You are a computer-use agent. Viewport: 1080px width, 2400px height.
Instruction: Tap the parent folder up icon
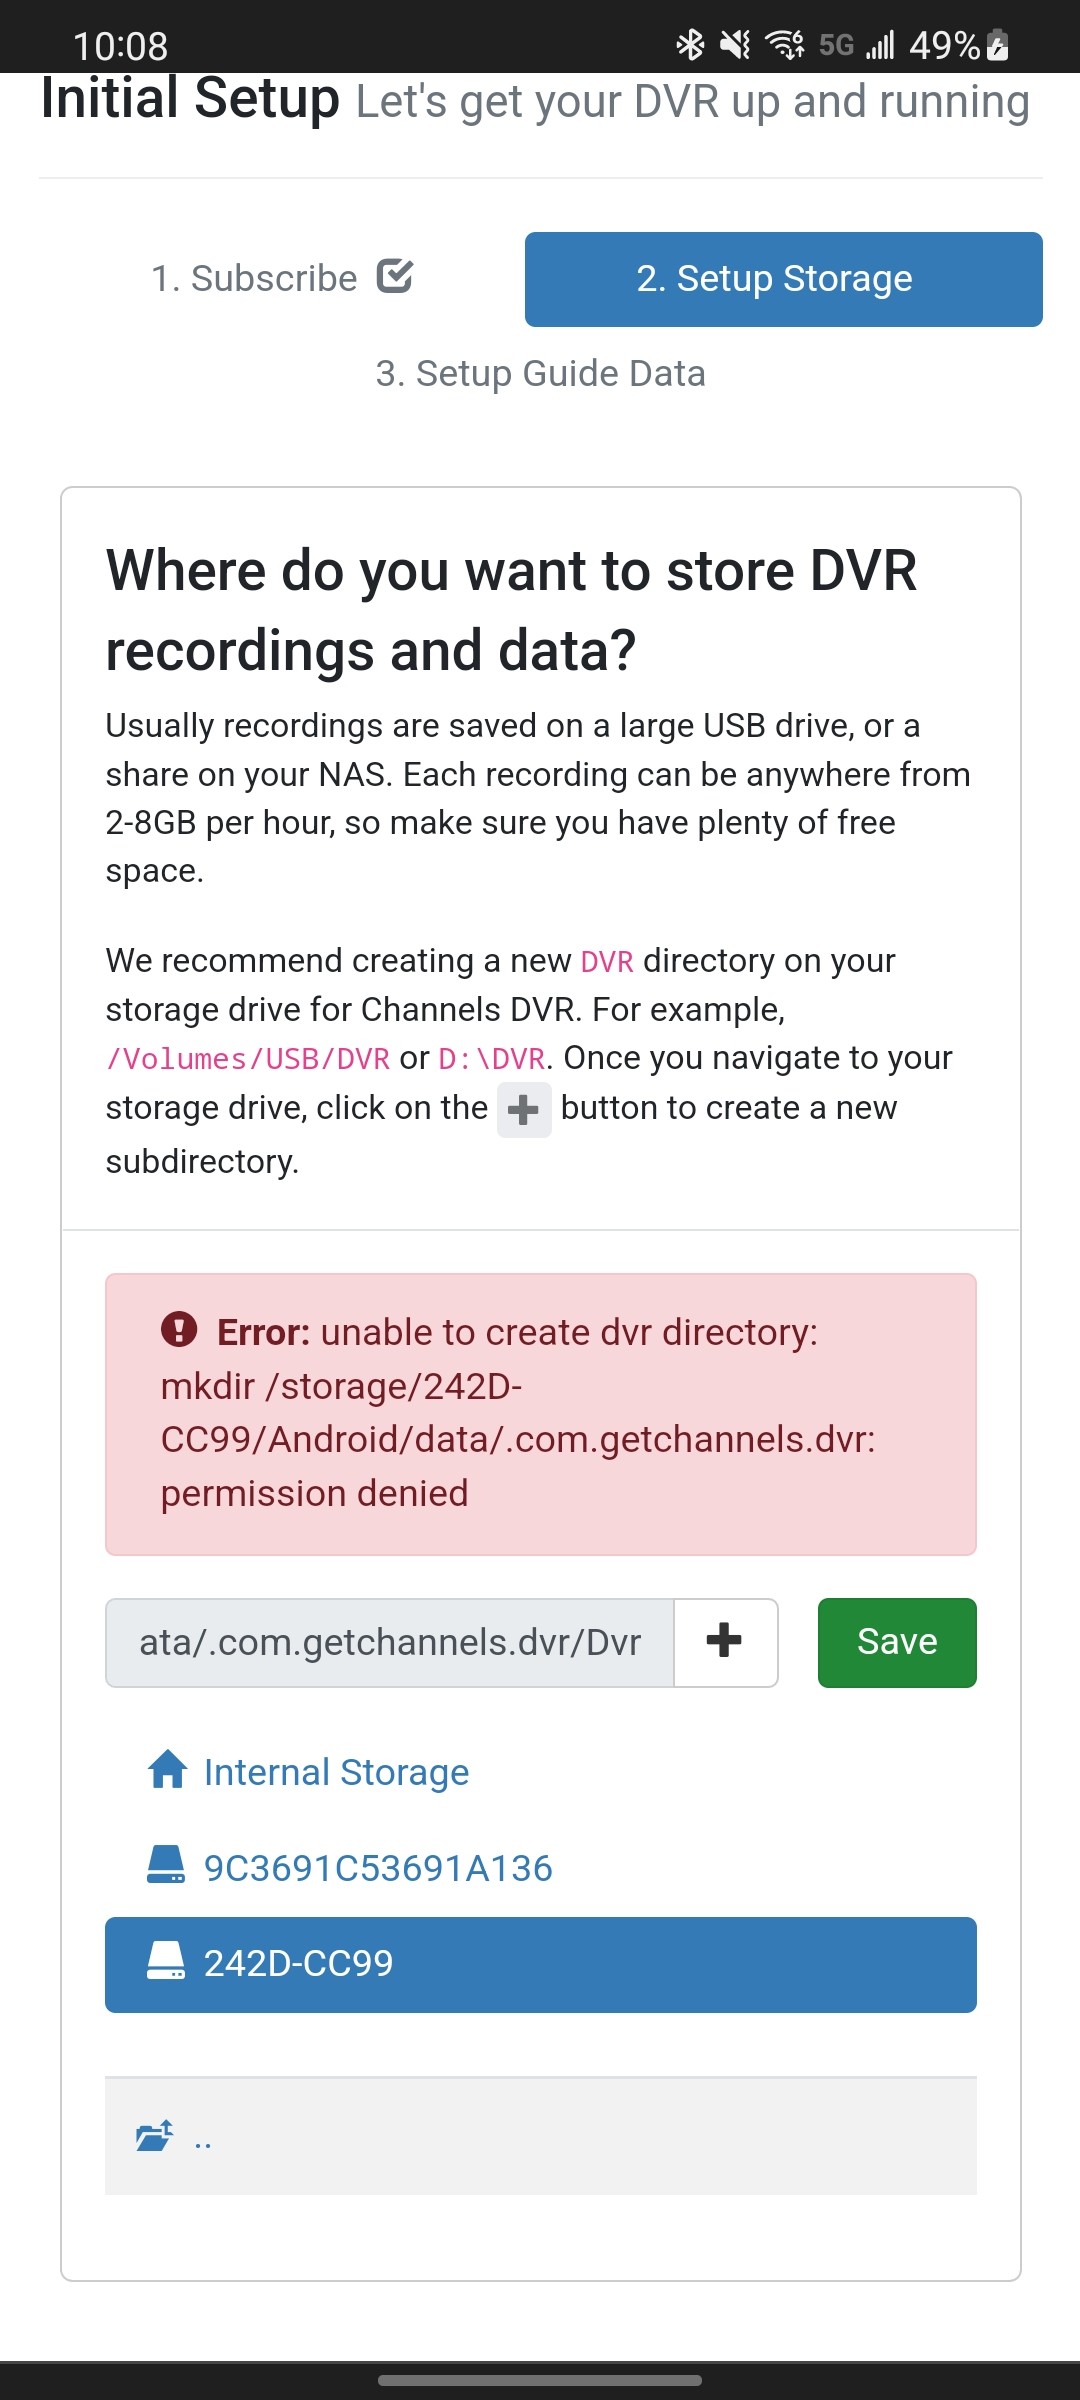[x=154, y=2135]
